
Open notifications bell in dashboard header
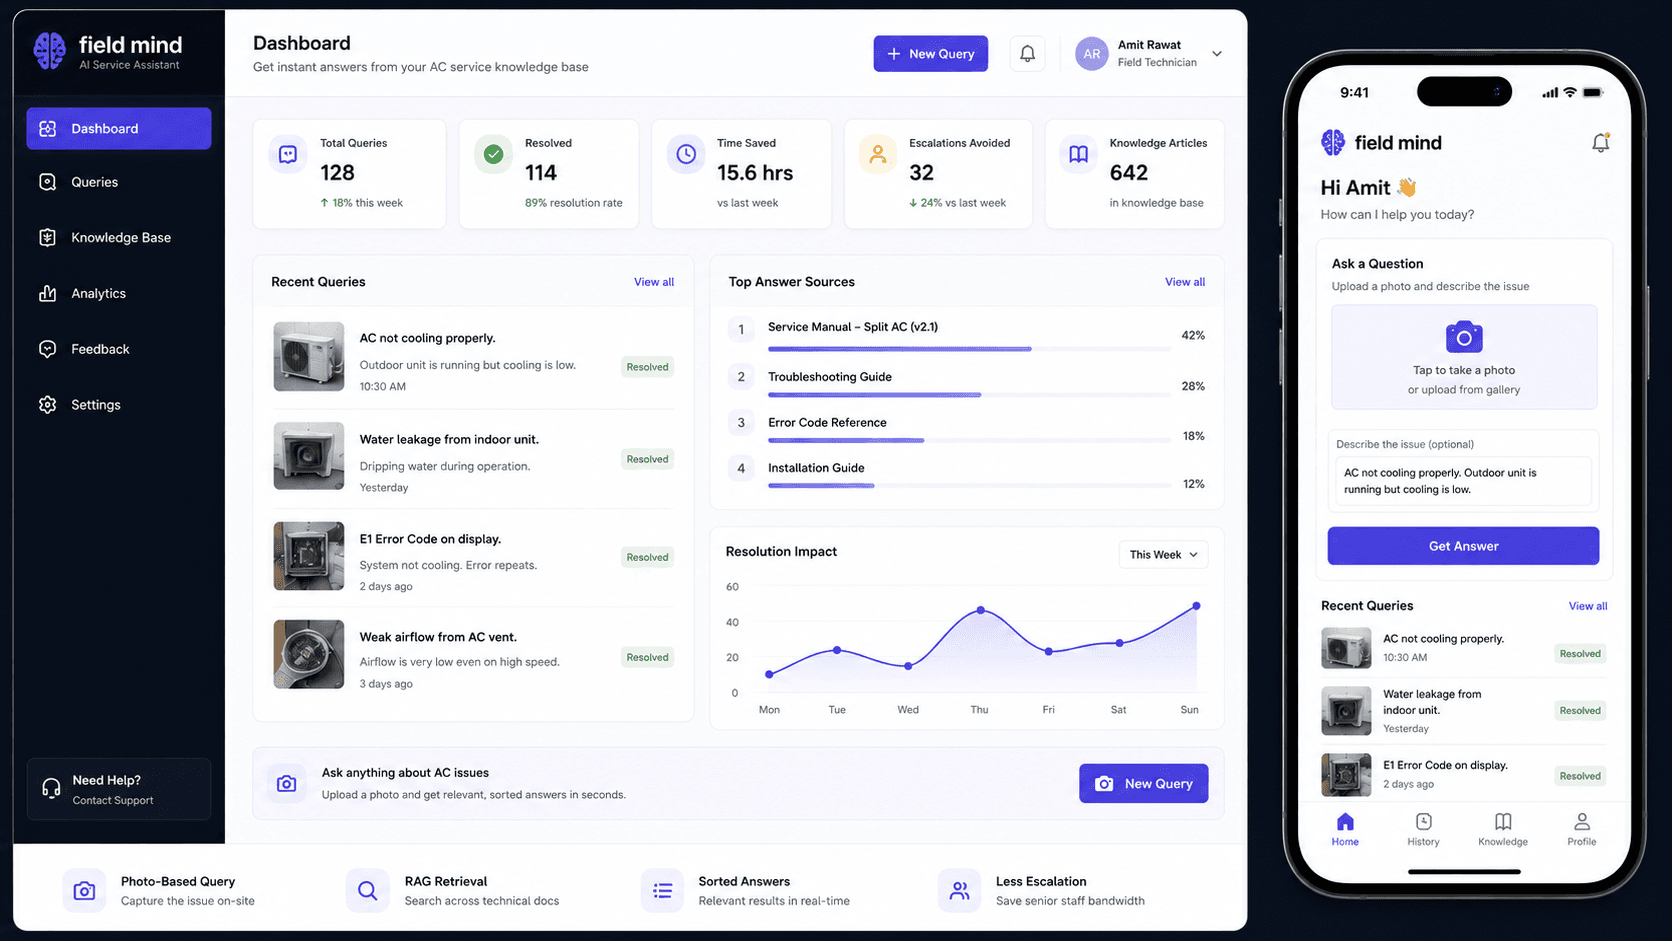(x=1027, y=54)
